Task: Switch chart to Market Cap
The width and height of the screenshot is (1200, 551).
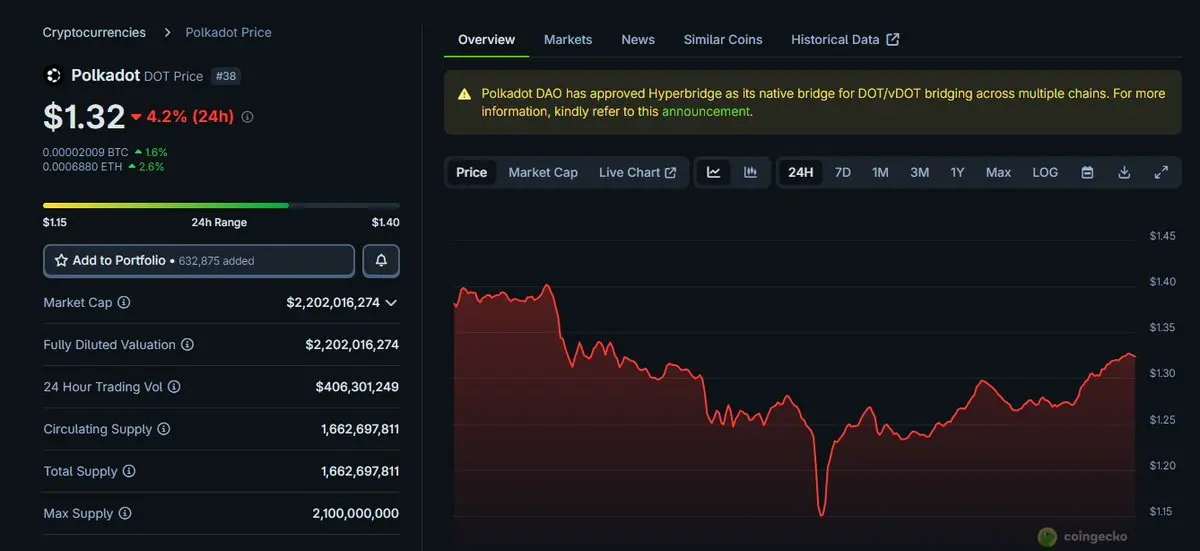Action: tap(543, 172)
